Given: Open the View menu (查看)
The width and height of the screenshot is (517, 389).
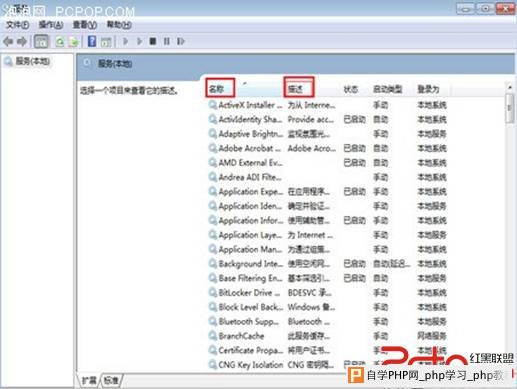Looking at the screenshot, I should click(85, 25).
